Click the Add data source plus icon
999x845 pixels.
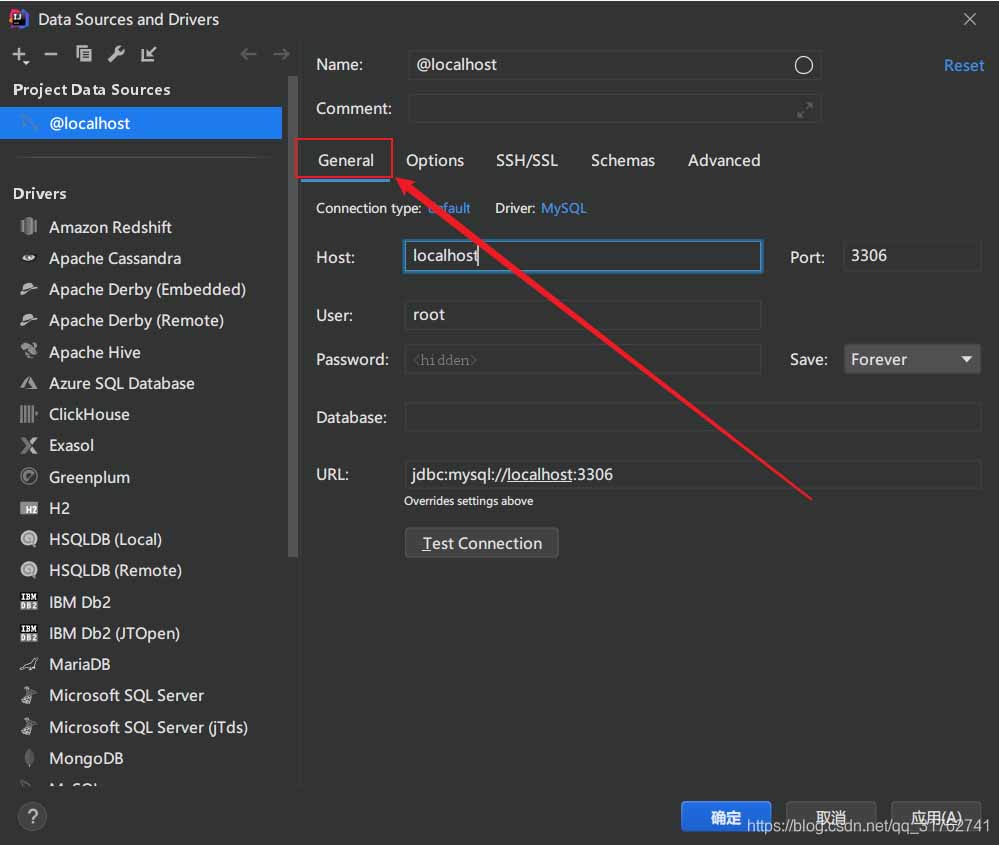(20, 55)
